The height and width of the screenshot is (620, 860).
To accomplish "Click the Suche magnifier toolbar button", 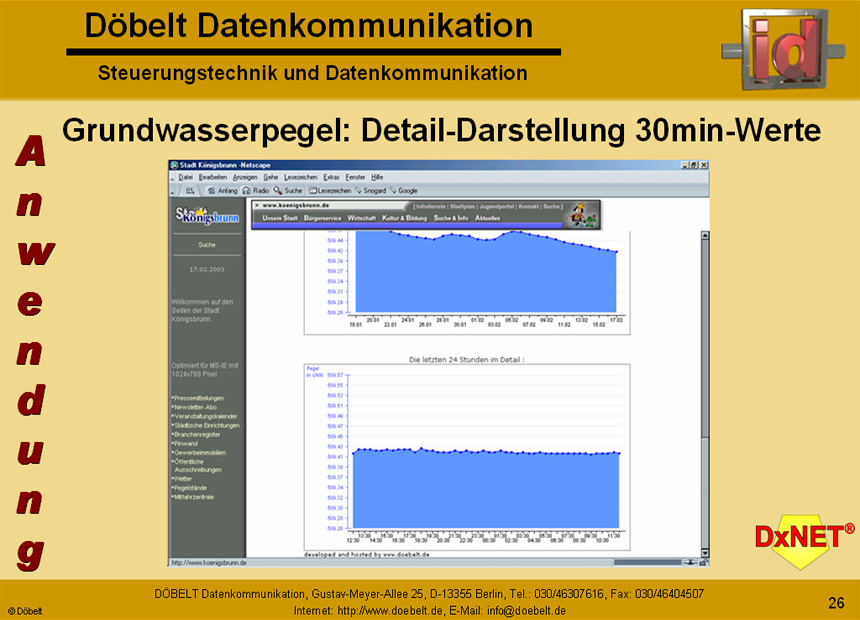I will coord(288,190).
